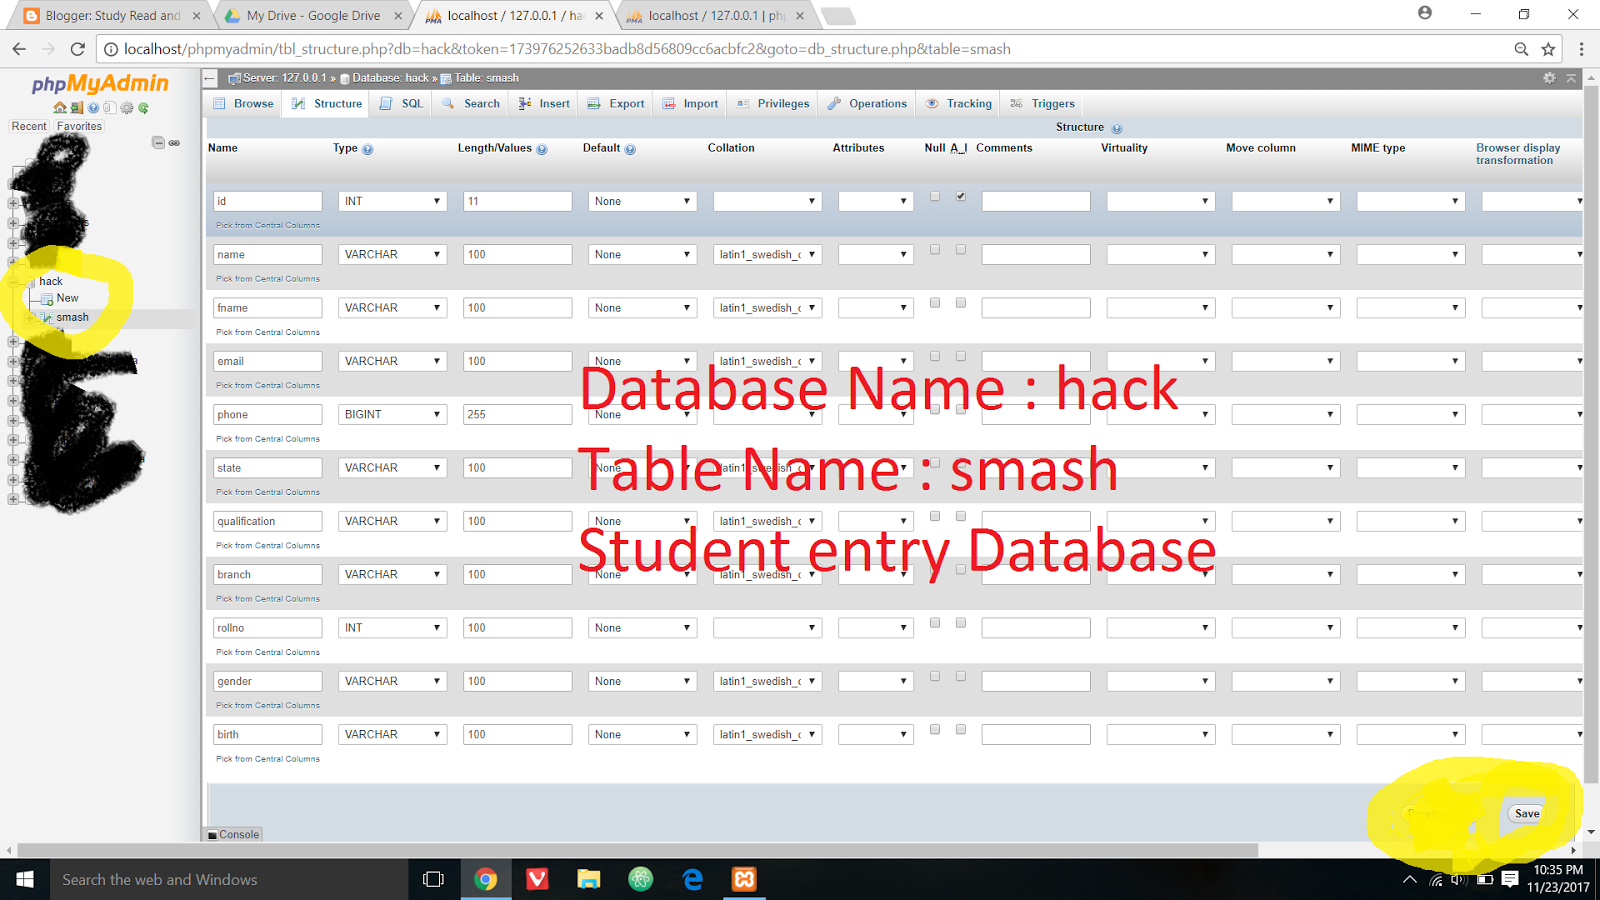
Task: Click help icon beside Length/Values
Action: [542, 149]
